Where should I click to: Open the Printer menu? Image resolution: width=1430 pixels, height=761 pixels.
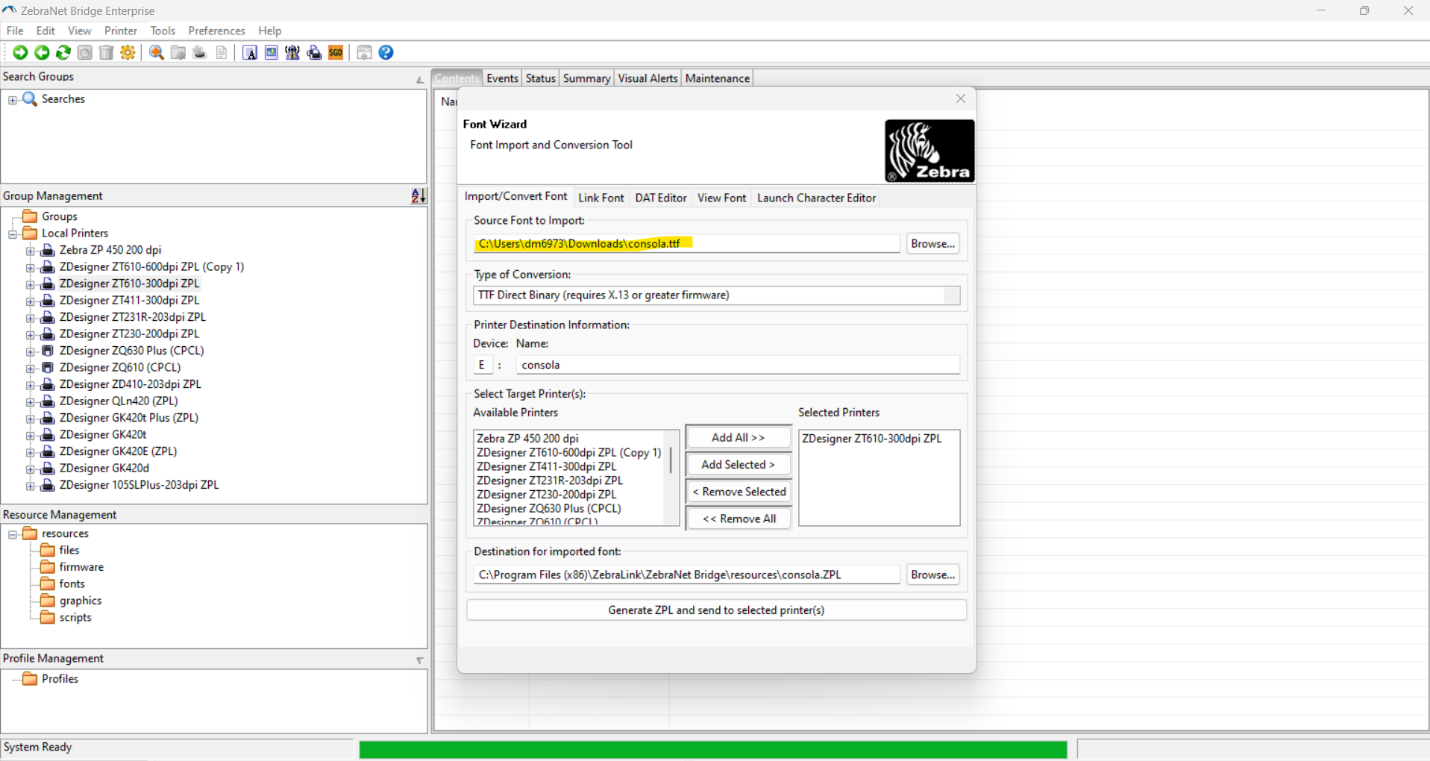pos(120,30)
